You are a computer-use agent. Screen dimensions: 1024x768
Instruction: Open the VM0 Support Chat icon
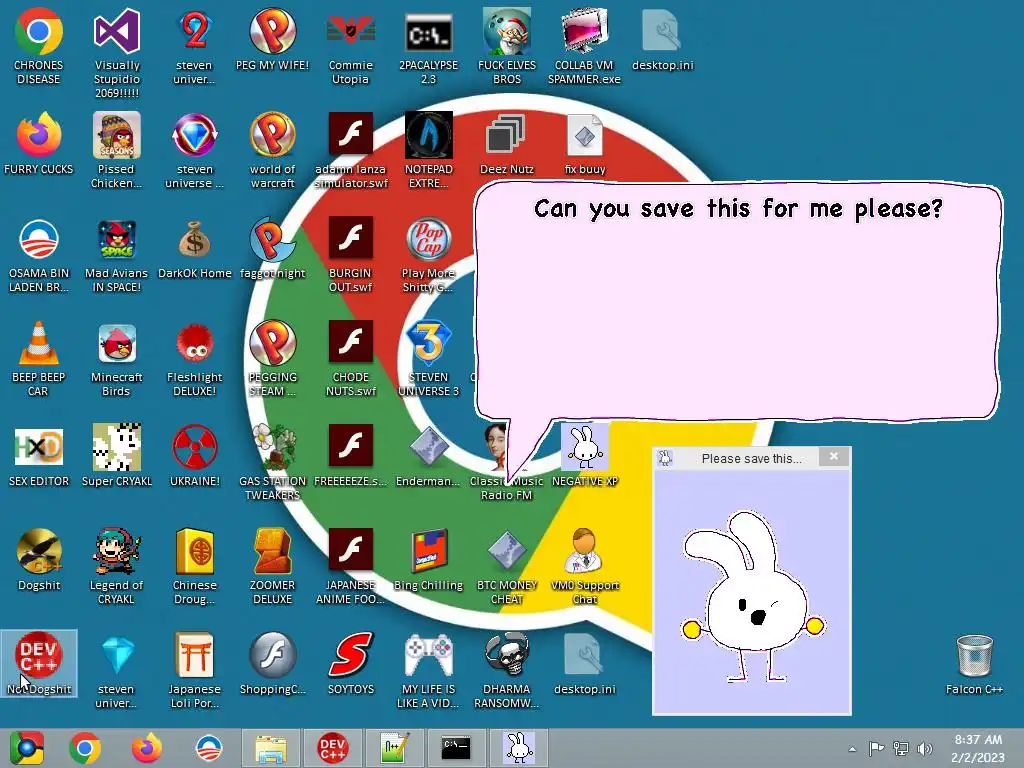(584, 551)
